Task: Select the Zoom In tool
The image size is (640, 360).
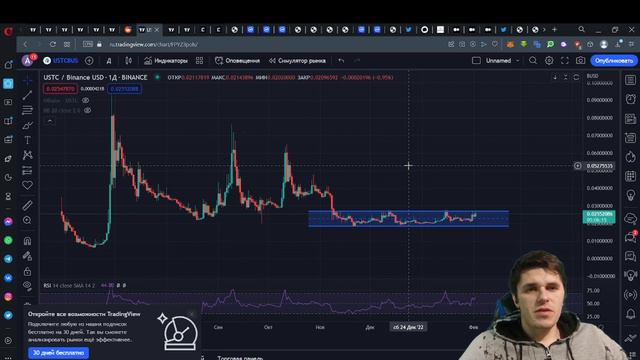Action: [27, 220]
